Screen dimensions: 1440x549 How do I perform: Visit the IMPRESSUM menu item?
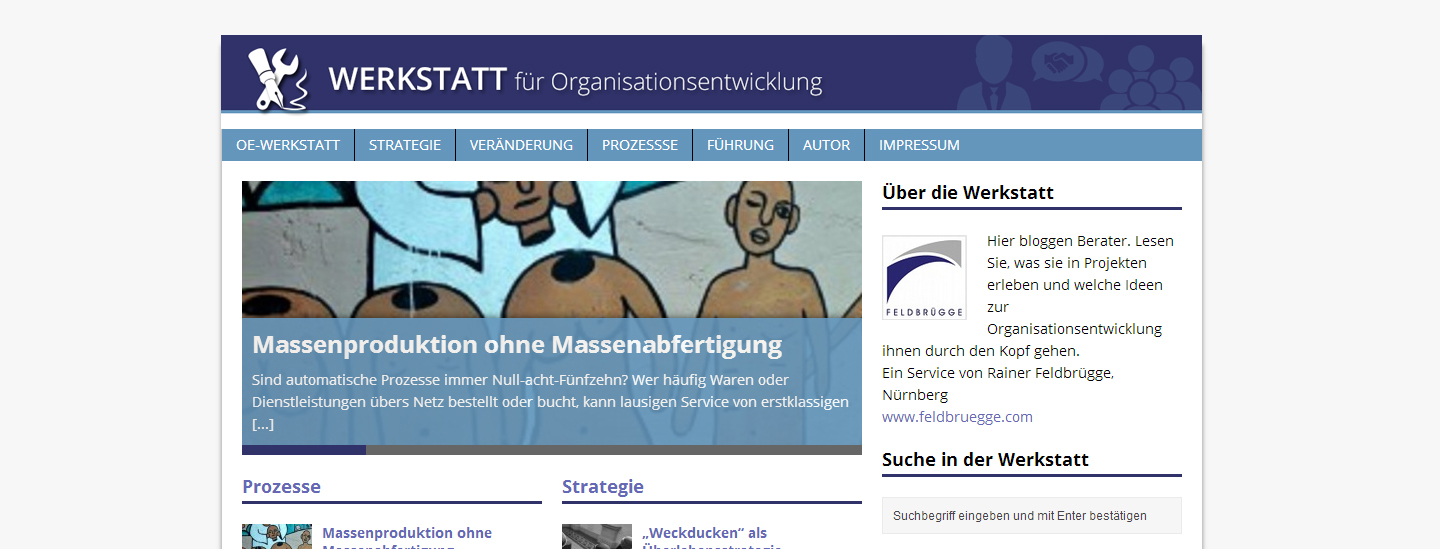tap(919, 145)
